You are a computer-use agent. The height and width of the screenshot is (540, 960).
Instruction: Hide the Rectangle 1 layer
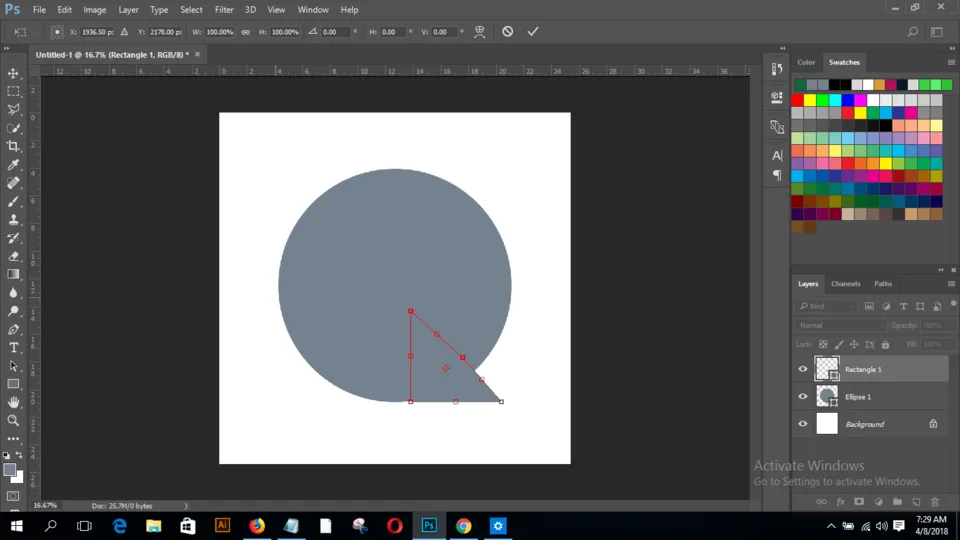(803, 369)
